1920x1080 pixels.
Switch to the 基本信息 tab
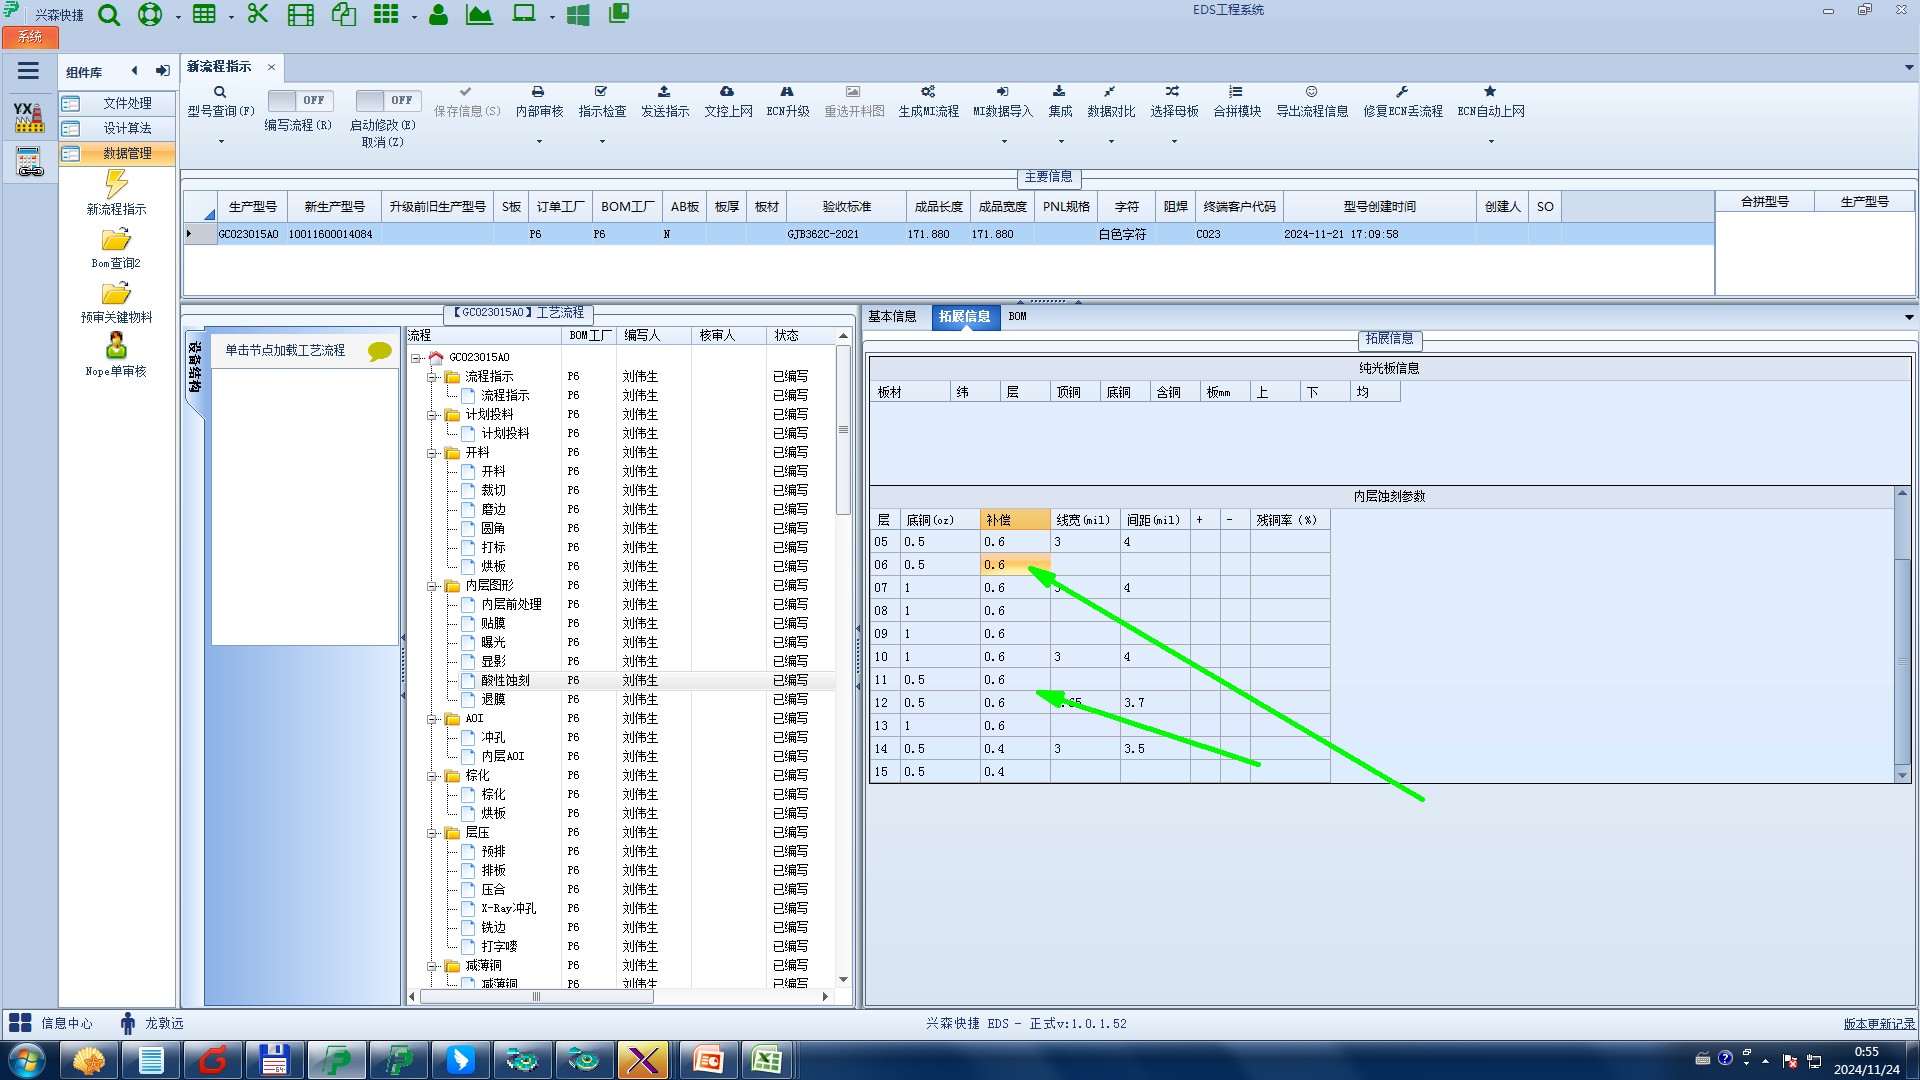point(891,316)
